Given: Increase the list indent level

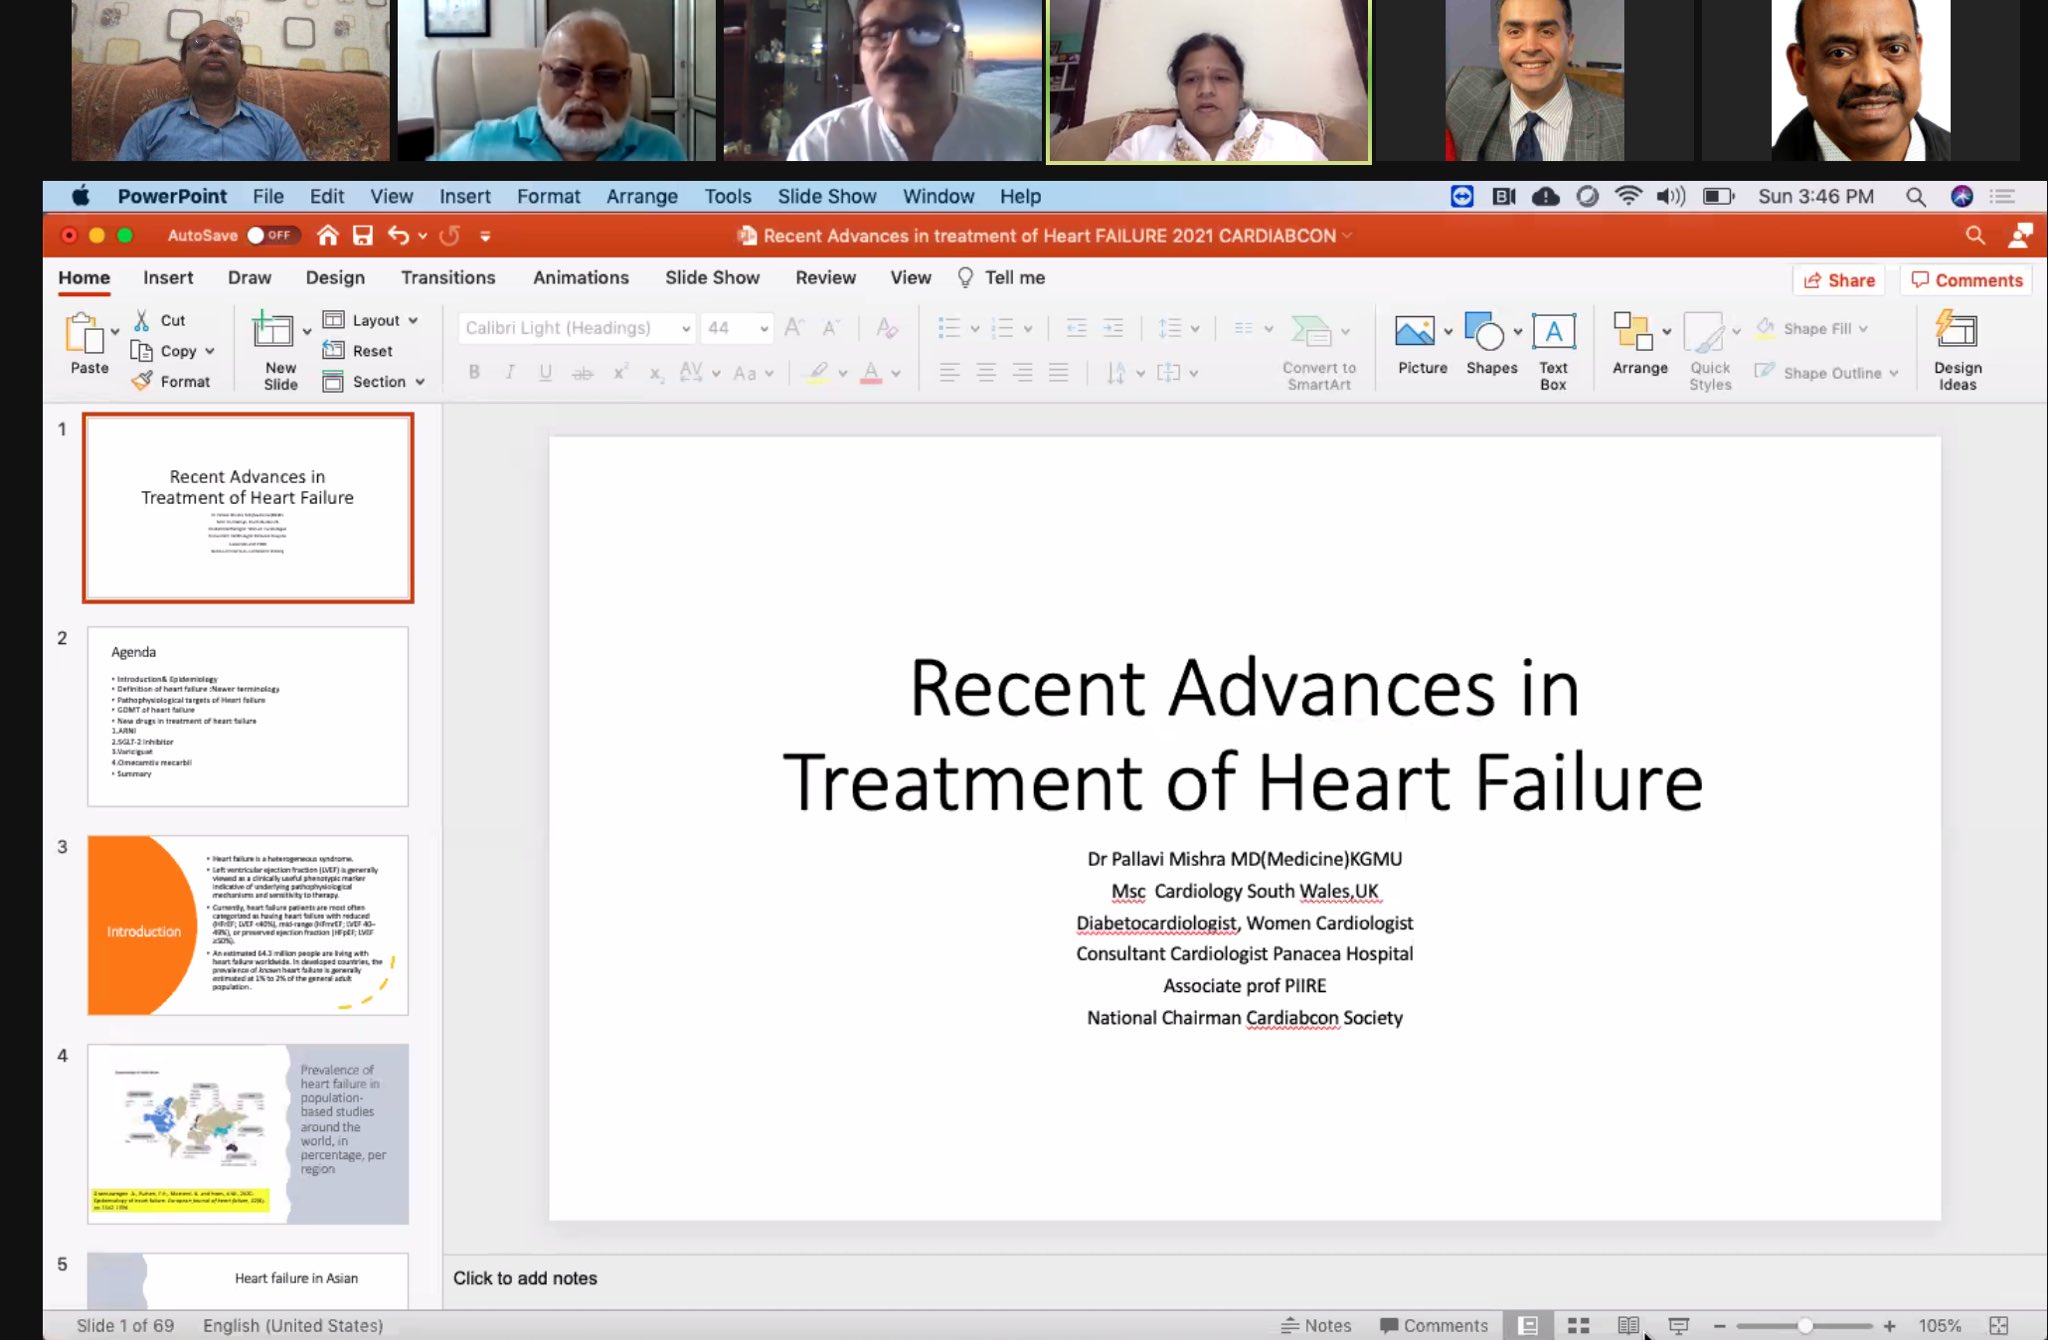Looking at the screenshot, I should point(1112,328).
